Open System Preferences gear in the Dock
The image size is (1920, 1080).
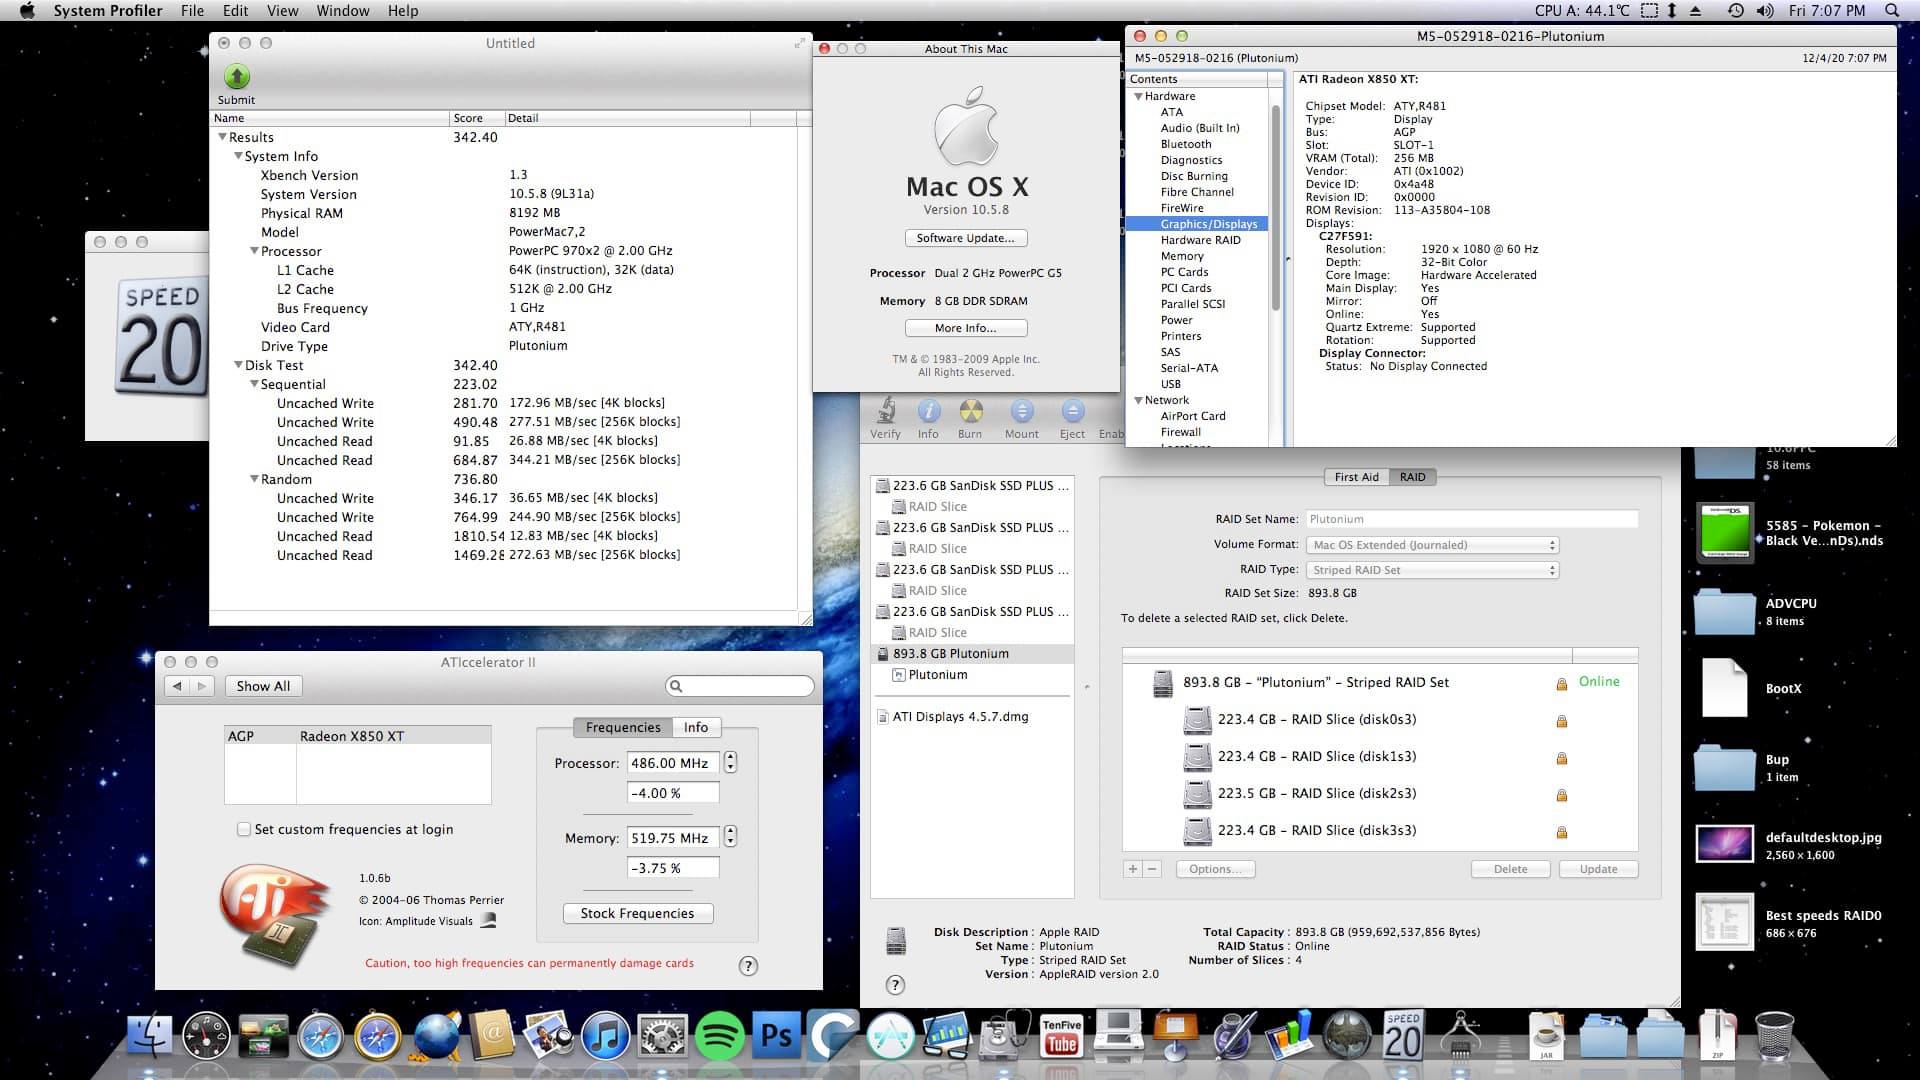[662, 1037]
